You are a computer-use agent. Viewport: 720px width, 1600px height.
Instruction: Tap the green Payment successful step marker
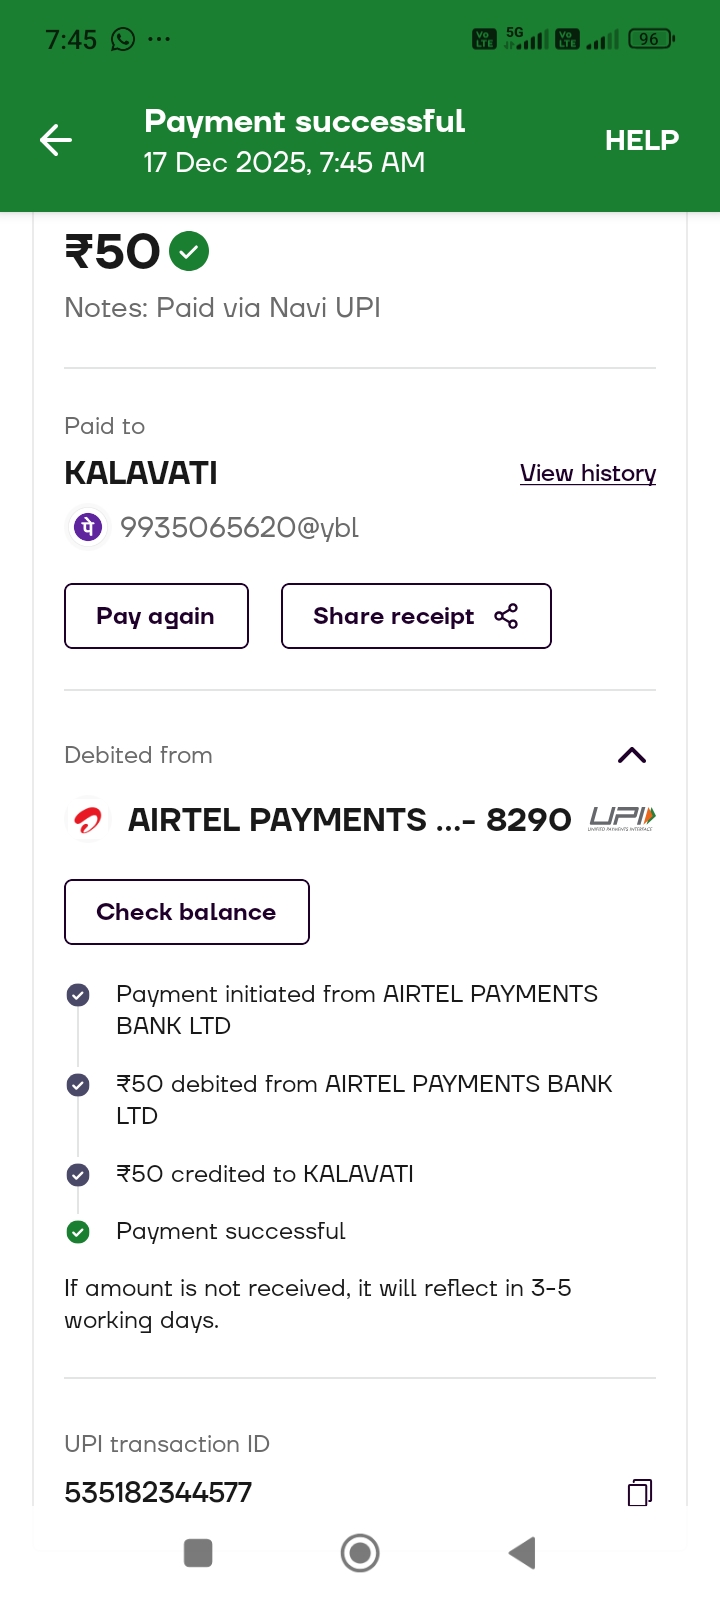(x=78, y=1232)
